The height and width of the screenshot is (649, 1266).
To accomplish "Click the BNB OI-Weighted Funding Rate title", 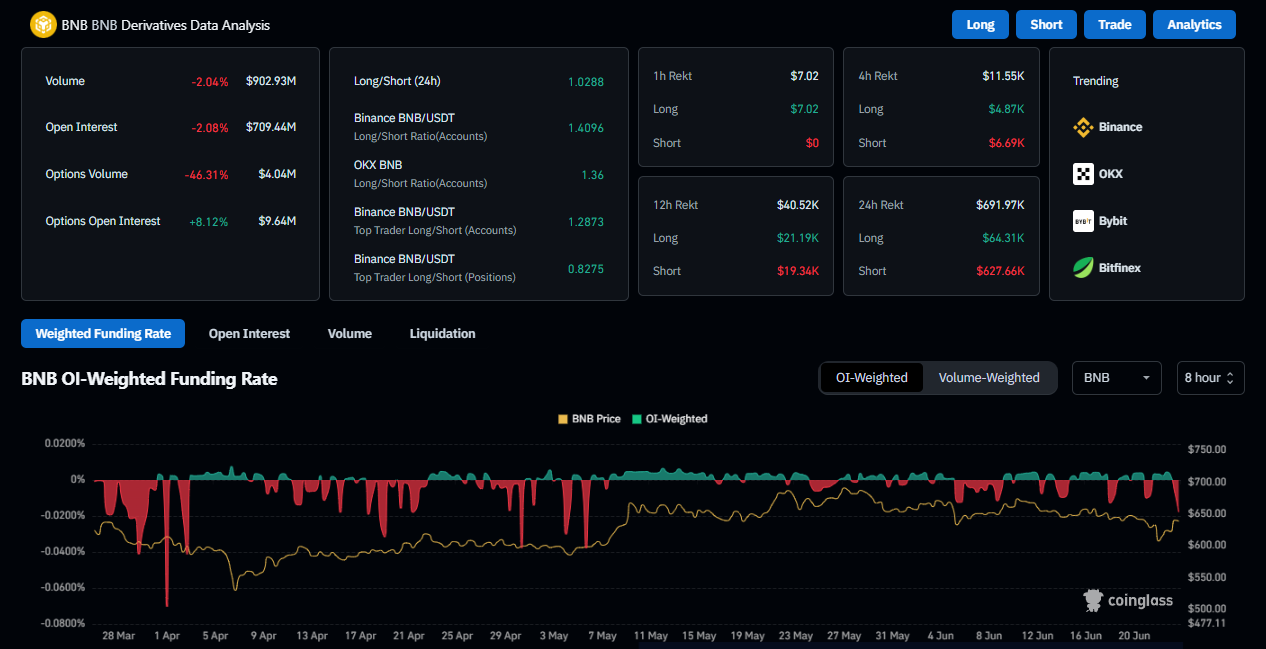I will pyautogui.click(x=149, y=379).
